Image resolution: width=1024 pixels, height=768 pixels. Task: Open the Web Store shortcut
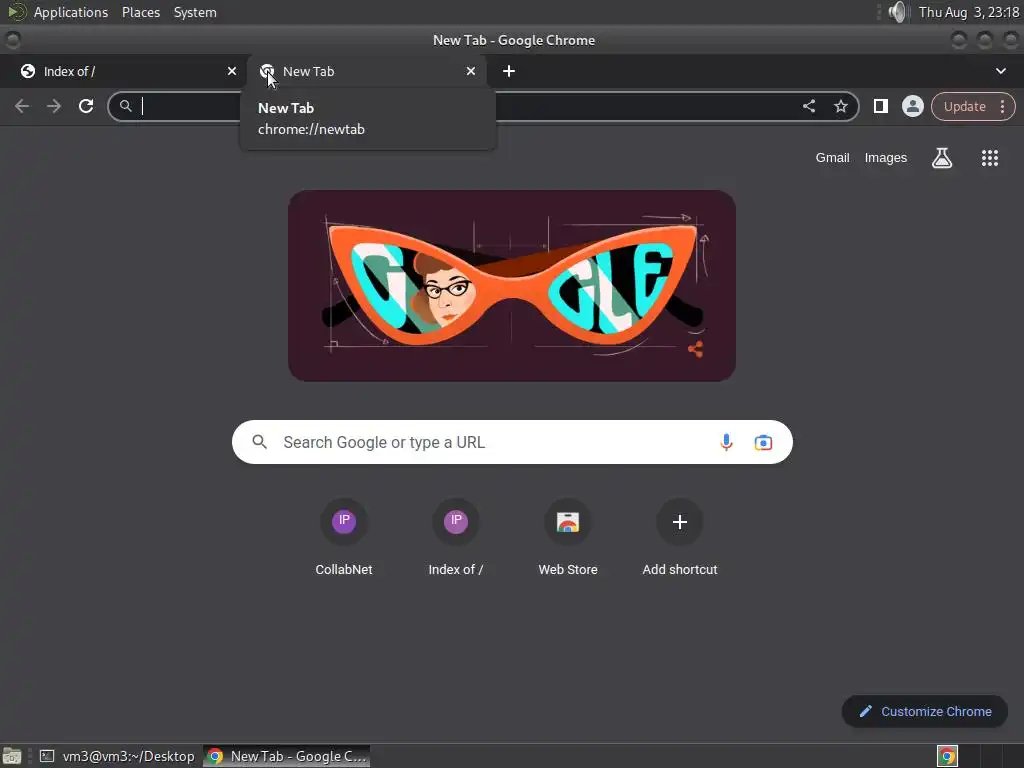pos(568,538)
